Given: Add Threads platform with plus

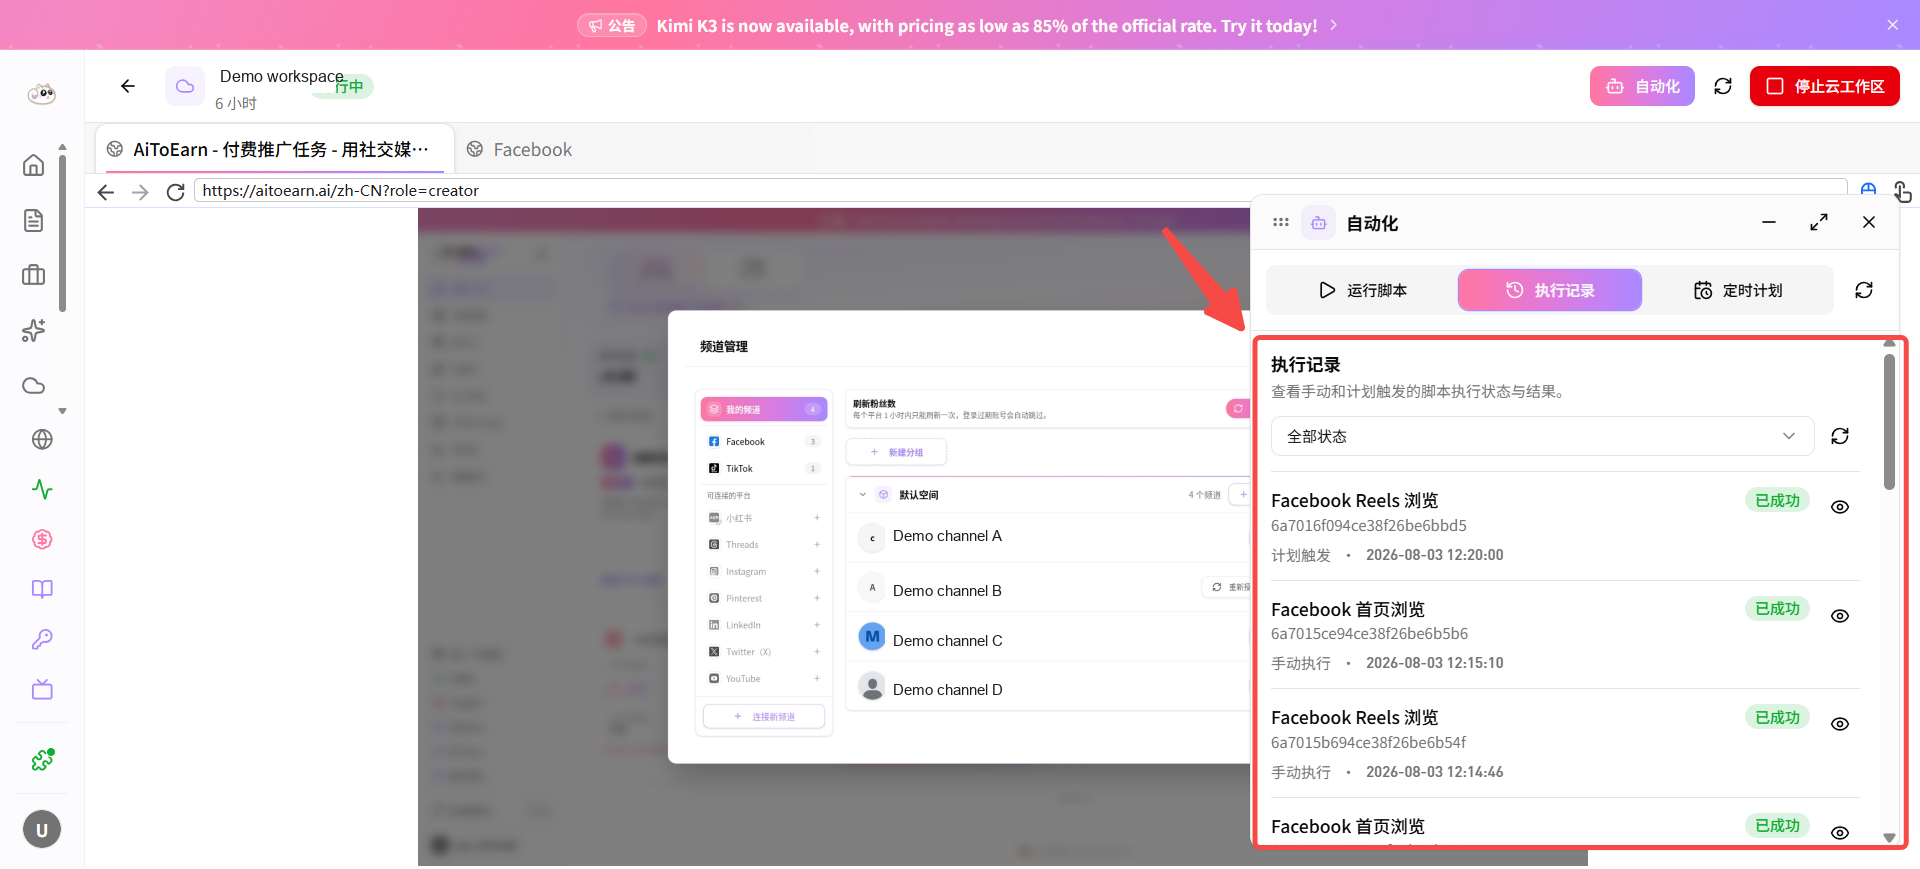Looking at the screenshot, I should 817,545.
